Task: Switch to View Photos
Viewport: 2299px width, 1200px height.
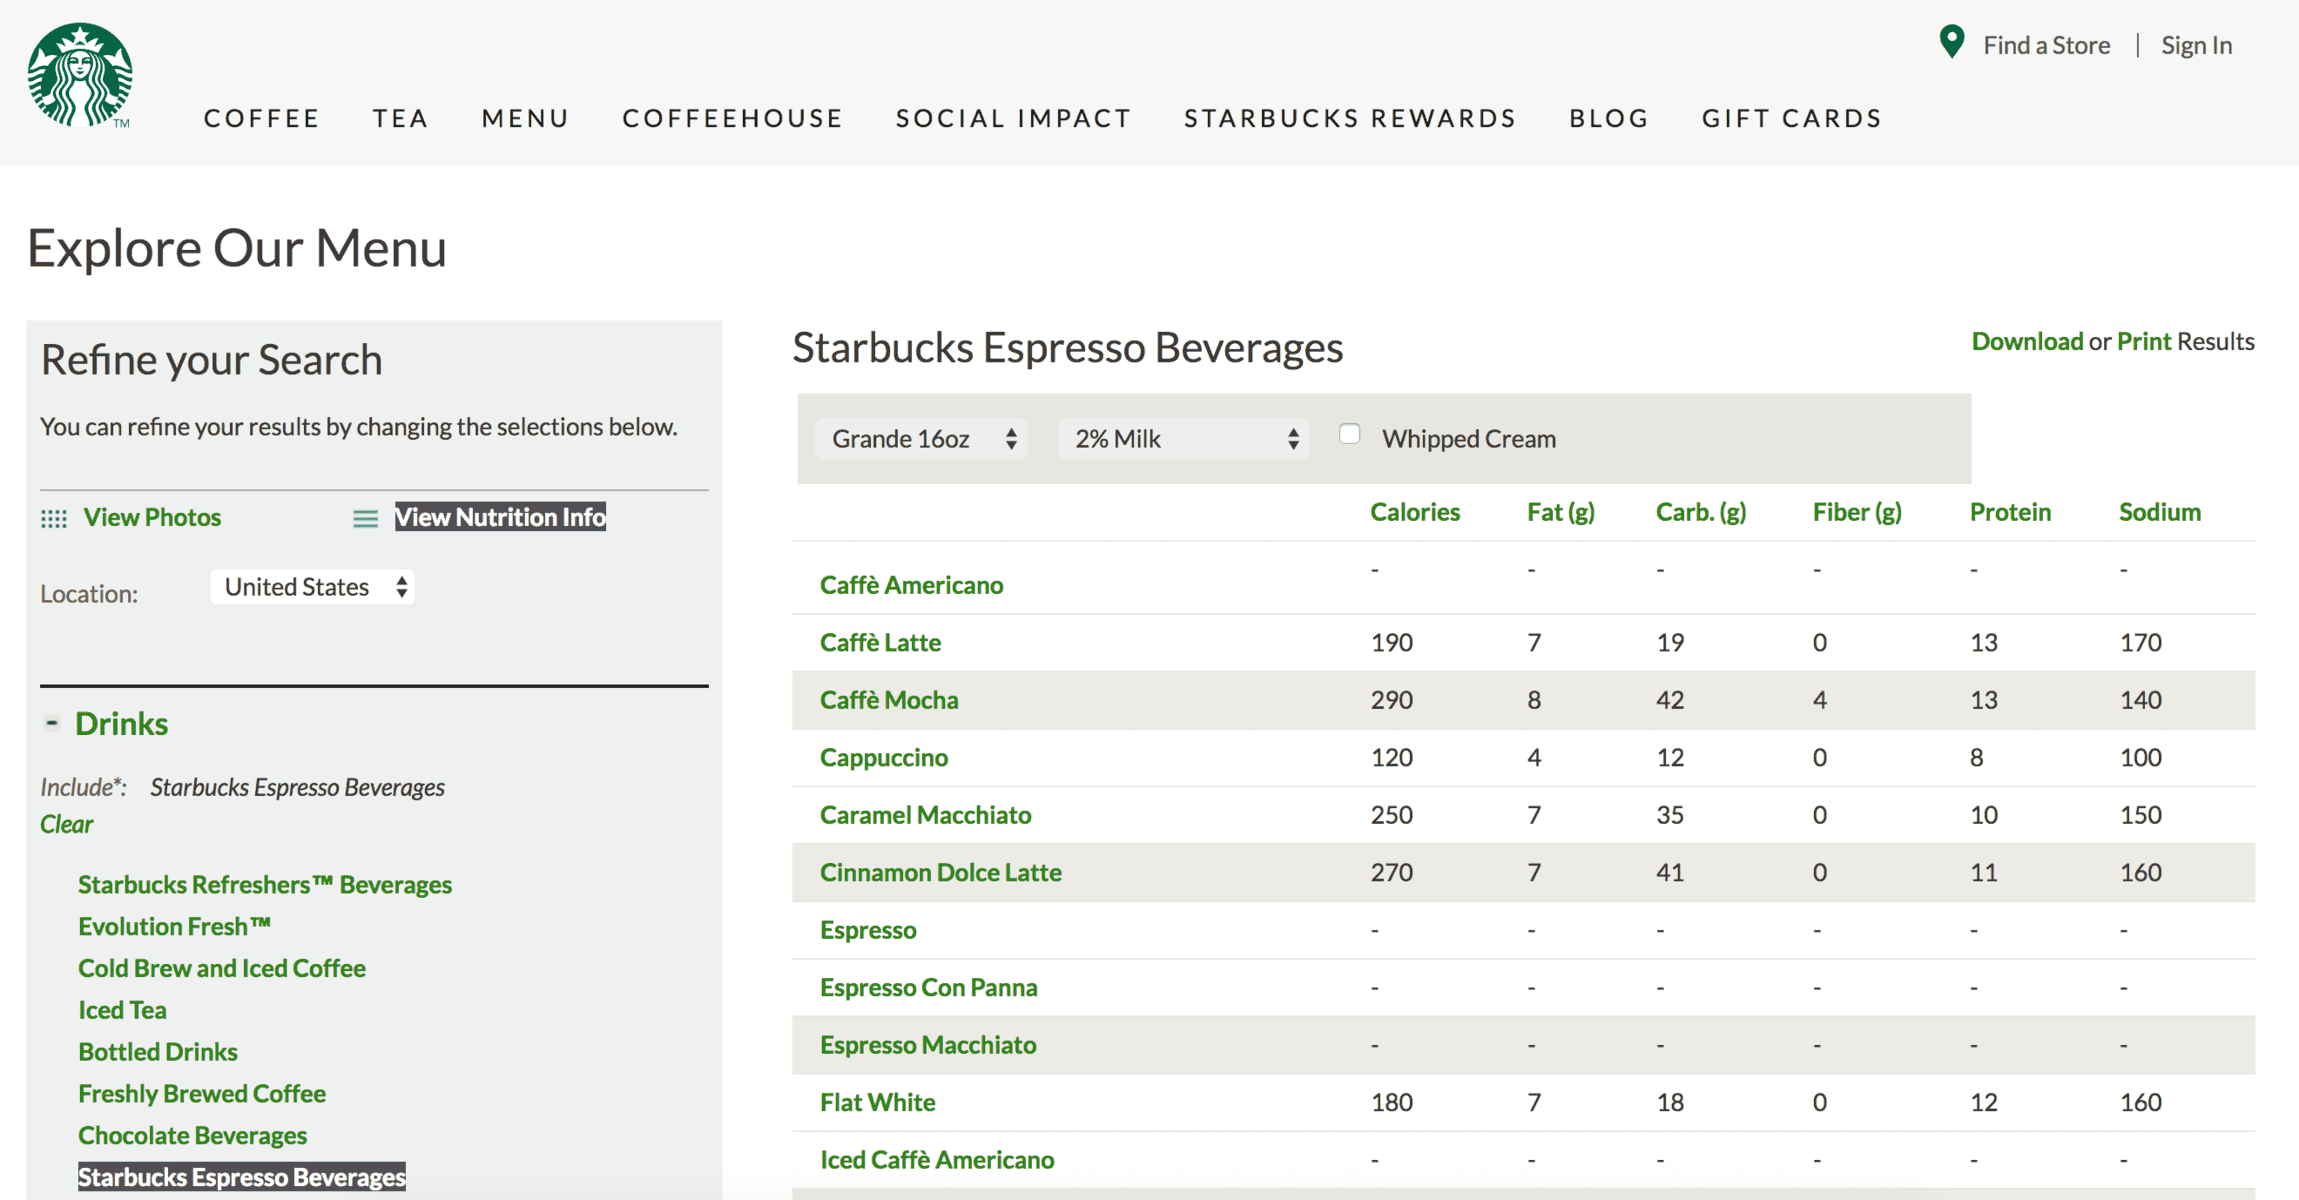Action: coord(152,517)
